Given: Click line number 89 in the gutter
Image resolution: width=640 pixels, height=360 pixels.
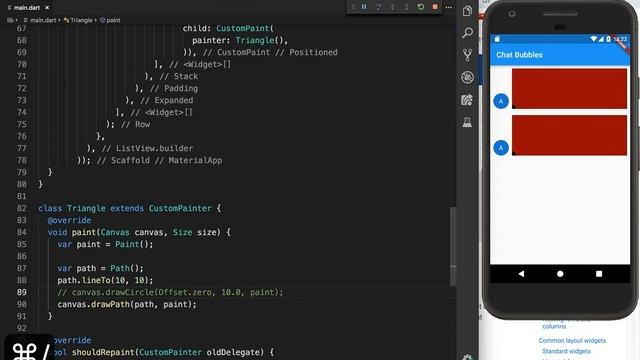Looking at the screenshot, I should pyautogui.click(x=22, y=292).
